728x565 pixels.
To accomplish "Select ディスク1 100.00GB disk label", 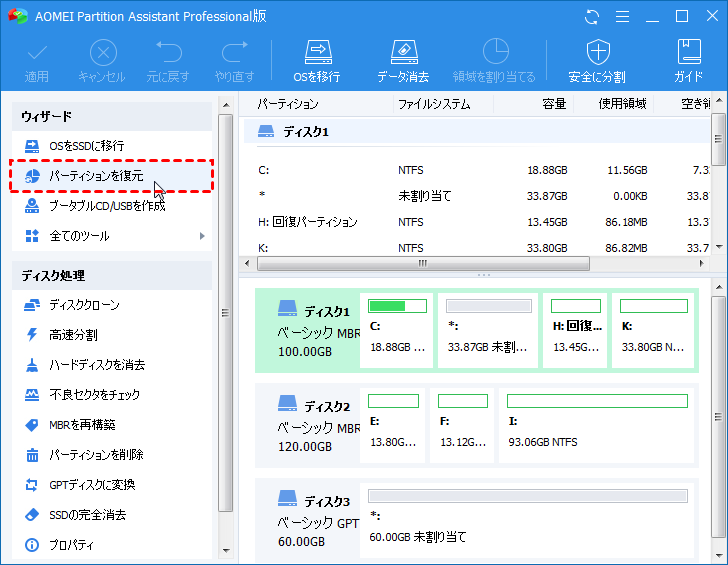I will click(308, 330).
